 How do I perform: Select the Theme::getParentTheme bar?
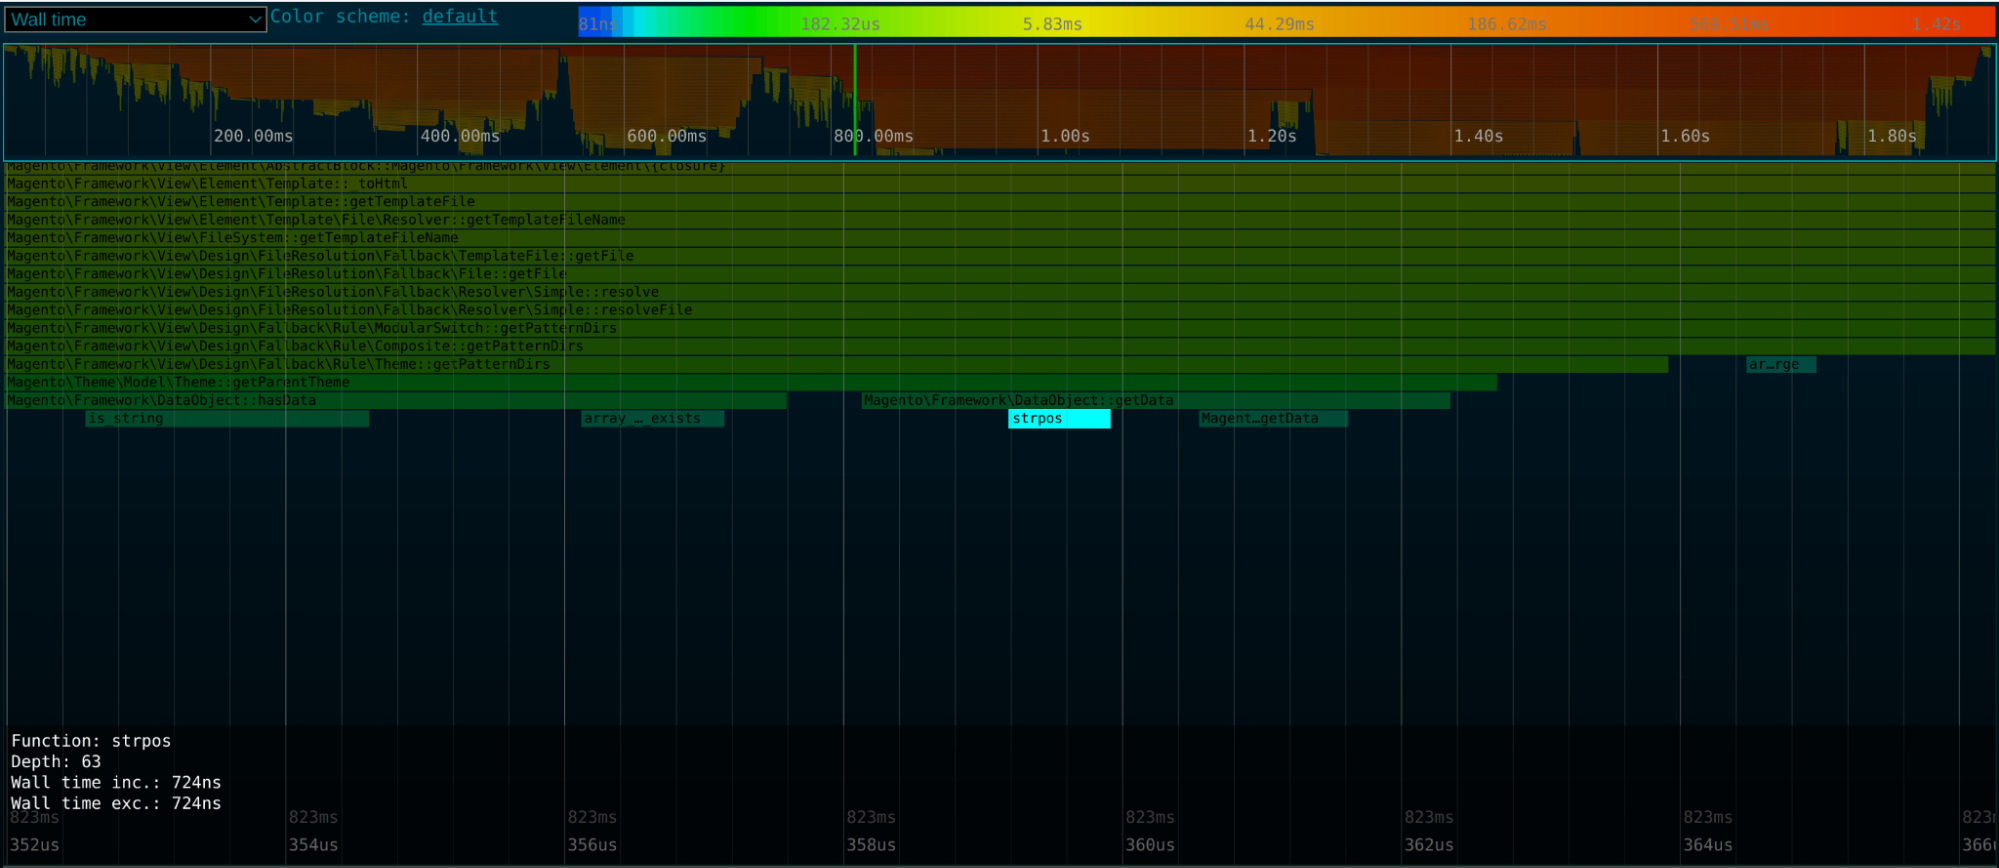(x=751, y=382)
